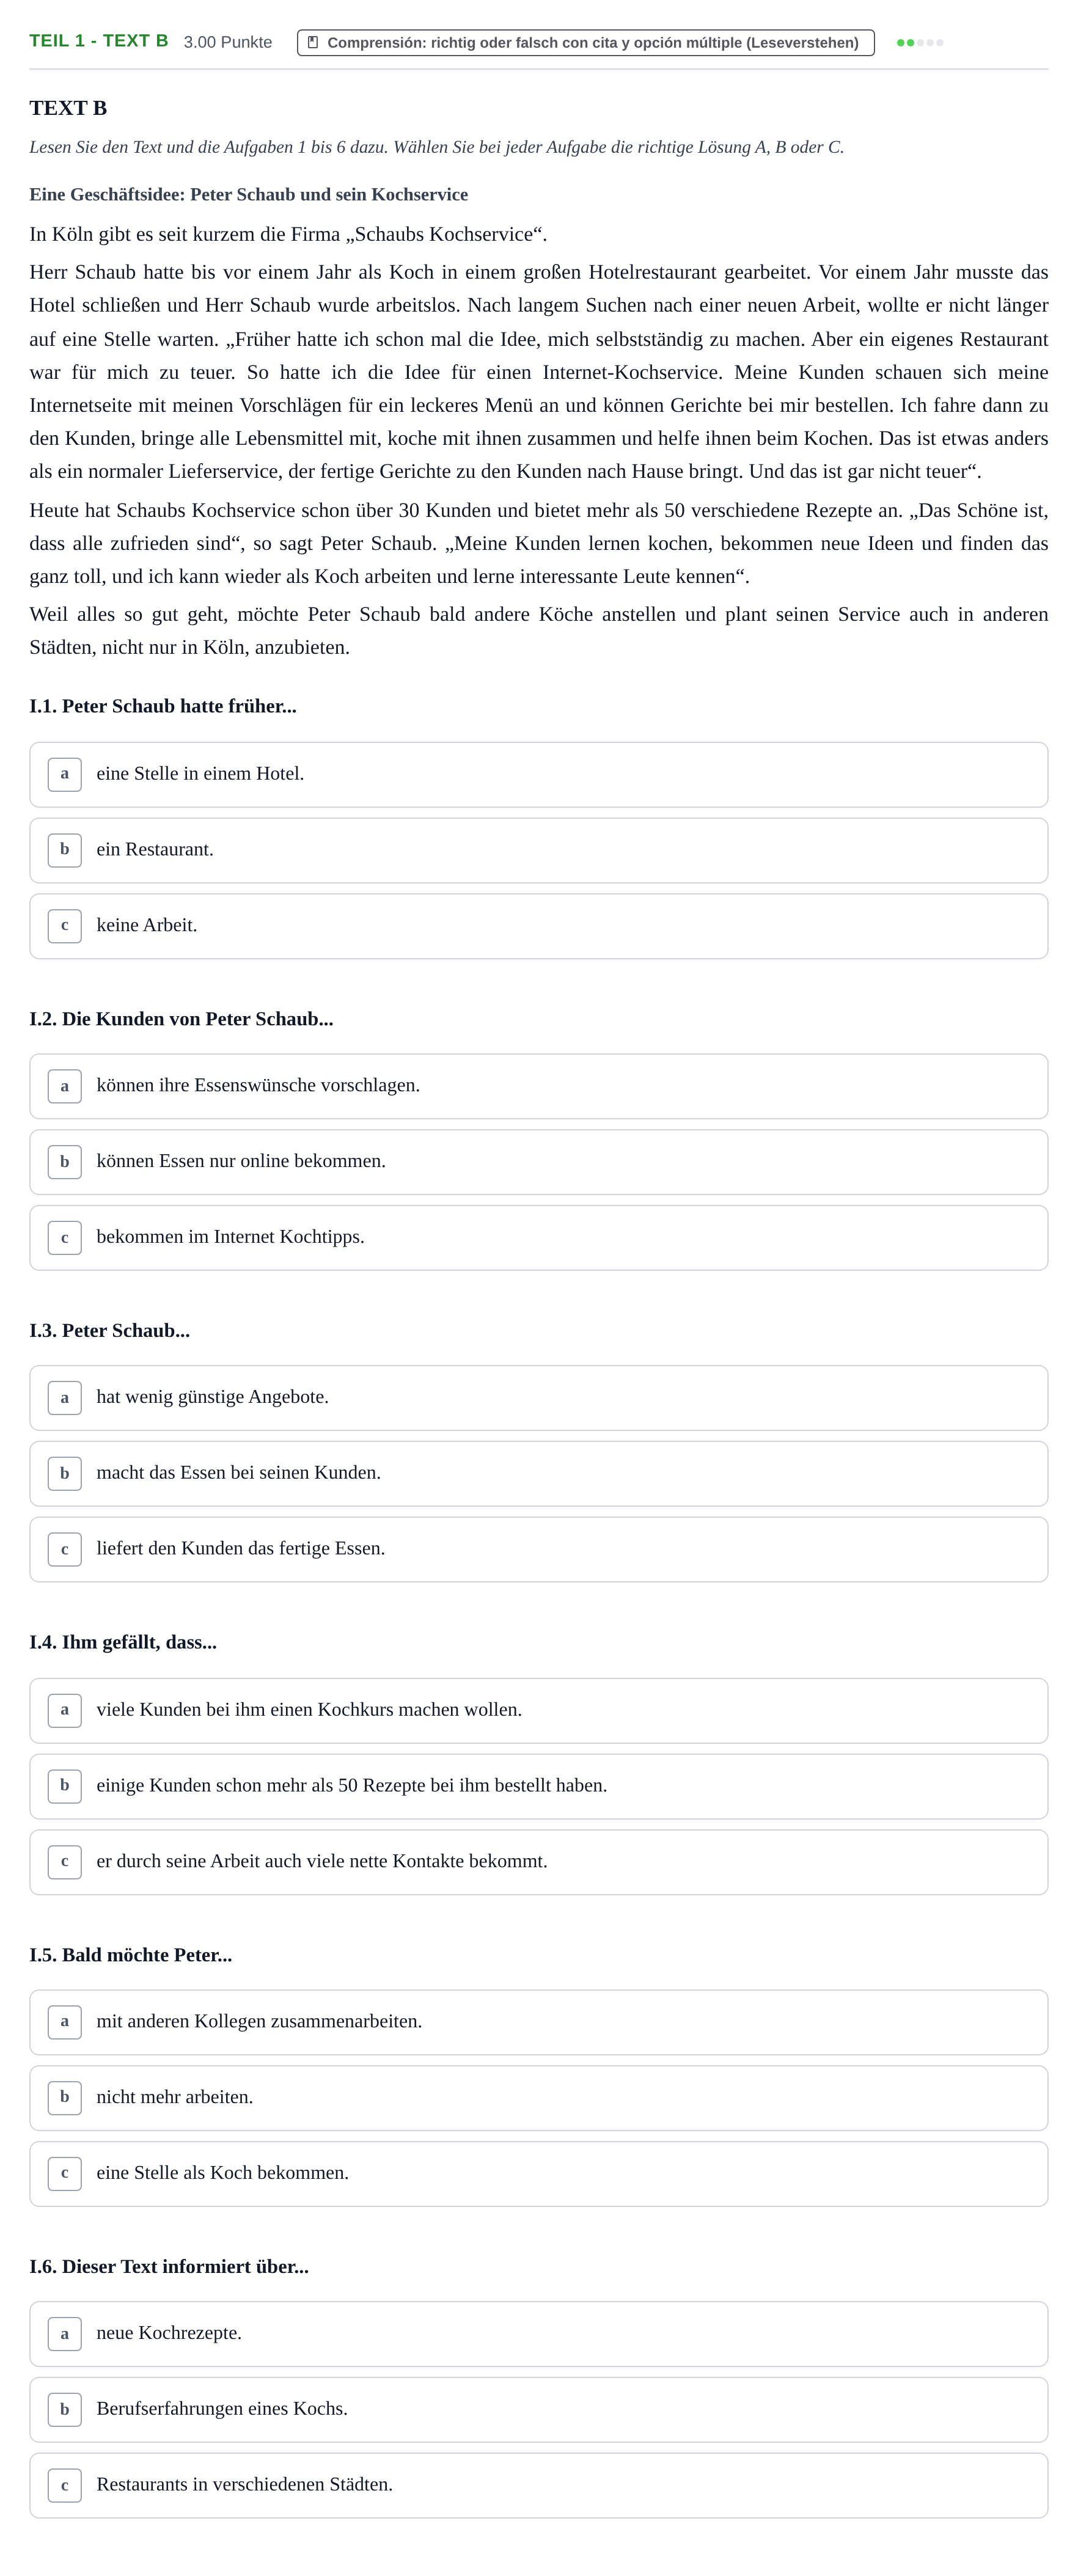Select 'mit anderen Kollegen zusammenarbeiten' answer

pyautogui.click(x=539, y=2022)
